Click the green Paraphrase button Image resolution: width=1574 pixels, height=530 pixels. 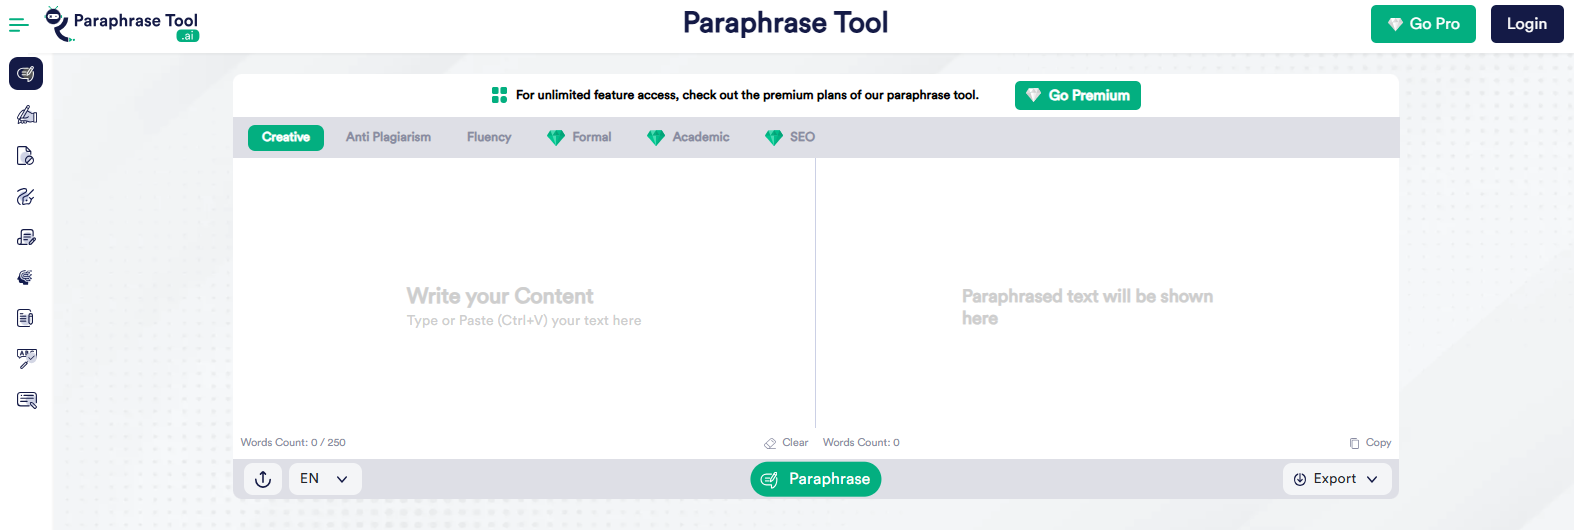point(816,479)
